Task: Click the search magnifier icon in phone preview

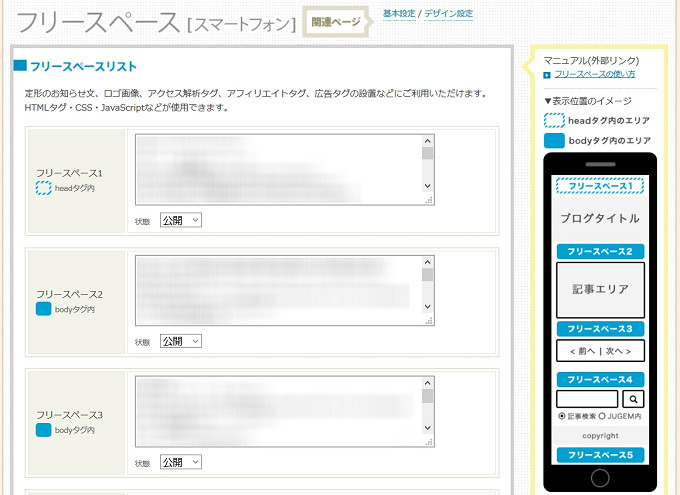Action: (633, 399)
